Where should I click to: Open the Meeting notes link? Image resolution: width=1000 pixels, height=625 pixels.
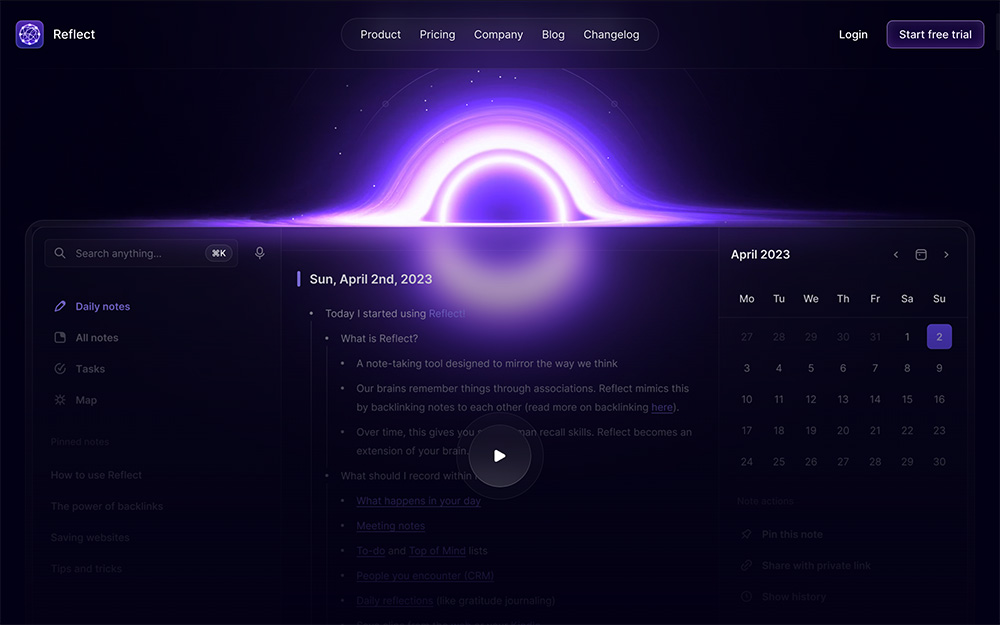[x=390, y=526]
